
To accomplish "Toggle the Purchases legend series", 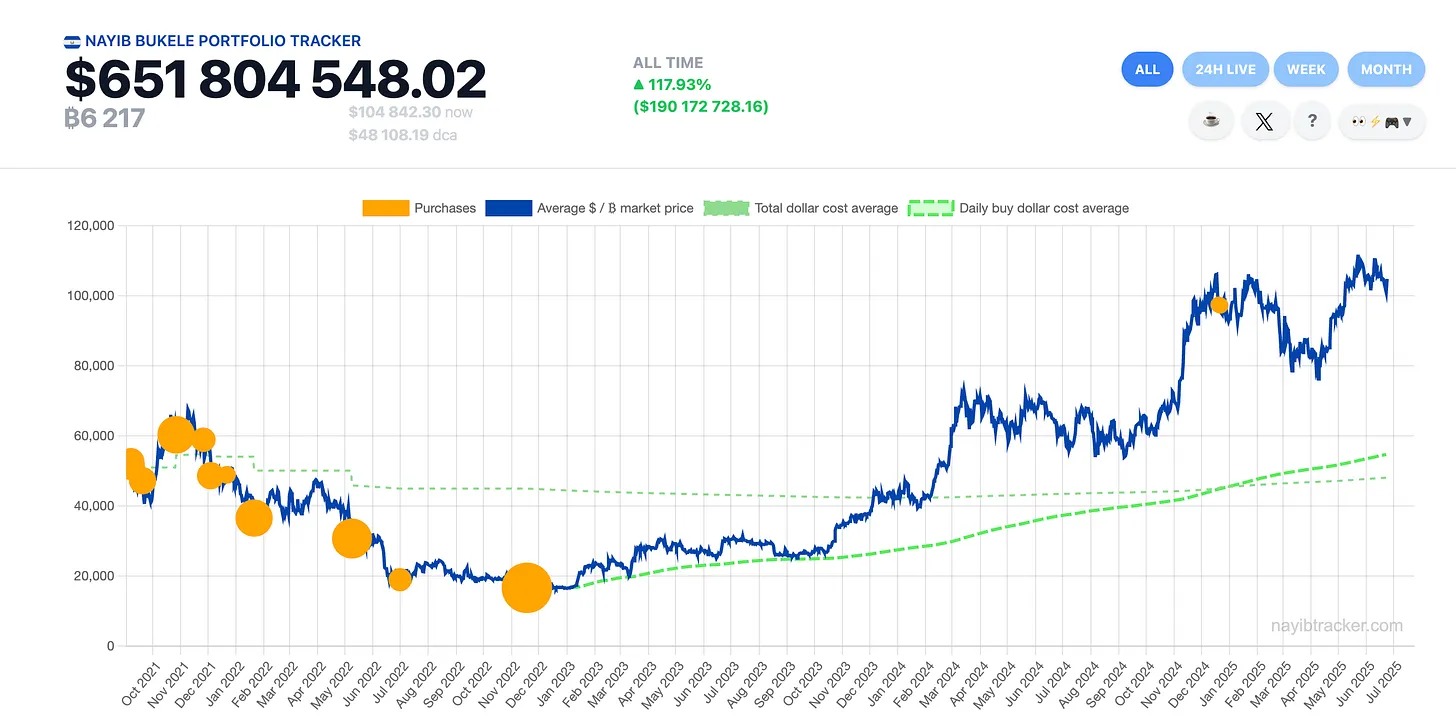I will tap(419, 208).
